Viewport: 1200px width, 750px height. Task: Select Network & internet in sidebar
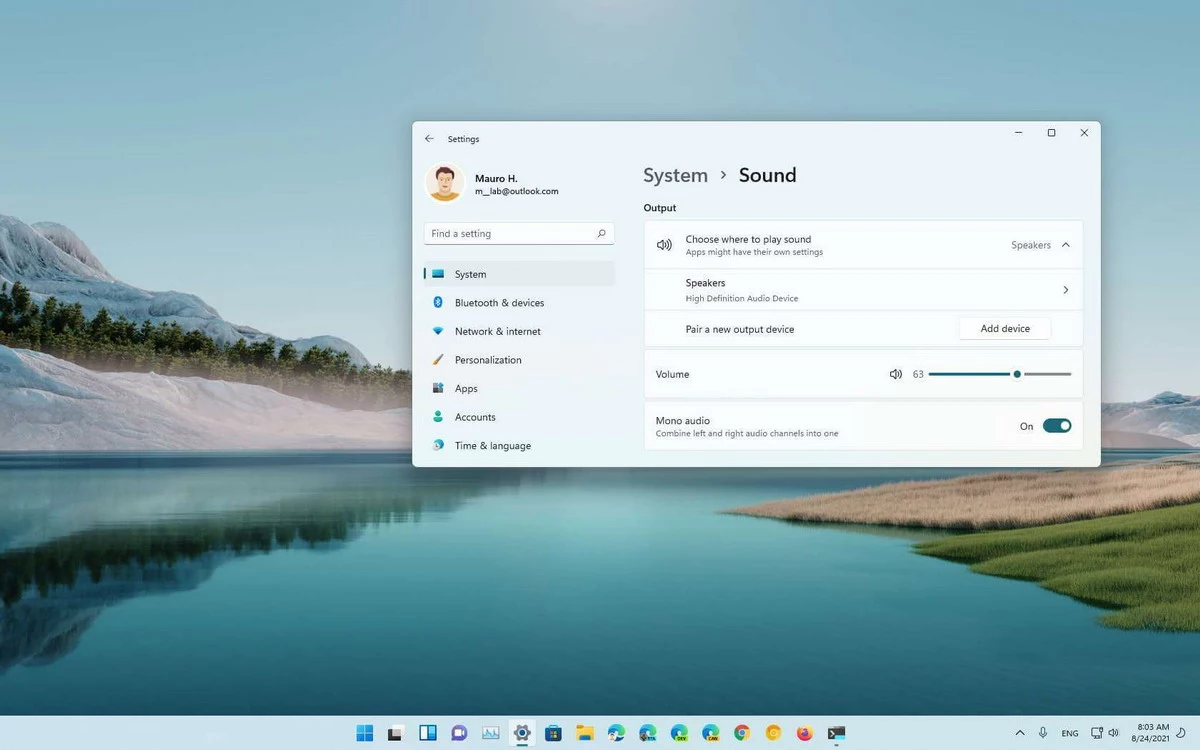click(497, 331)
